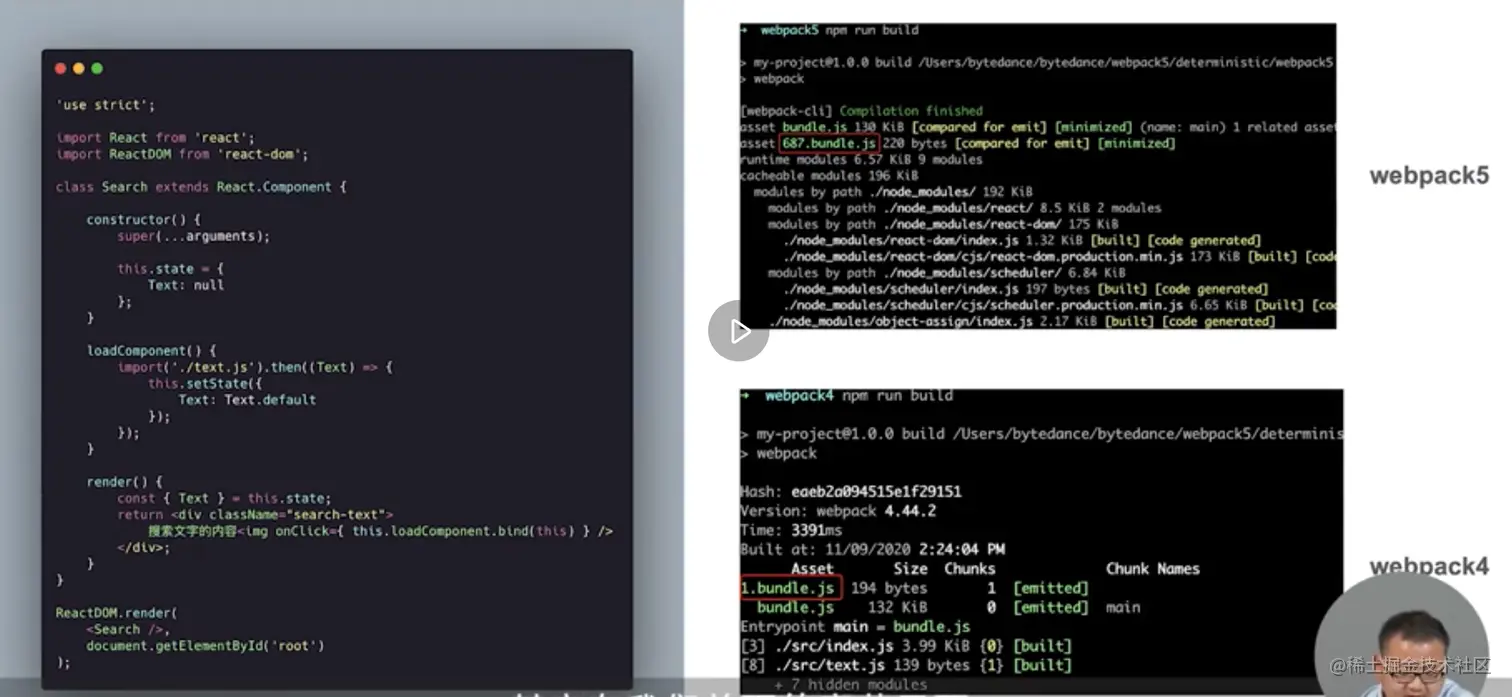Click the loadComponent() { line
Screen dimensions: 1512x697
(x=152, y=350)
